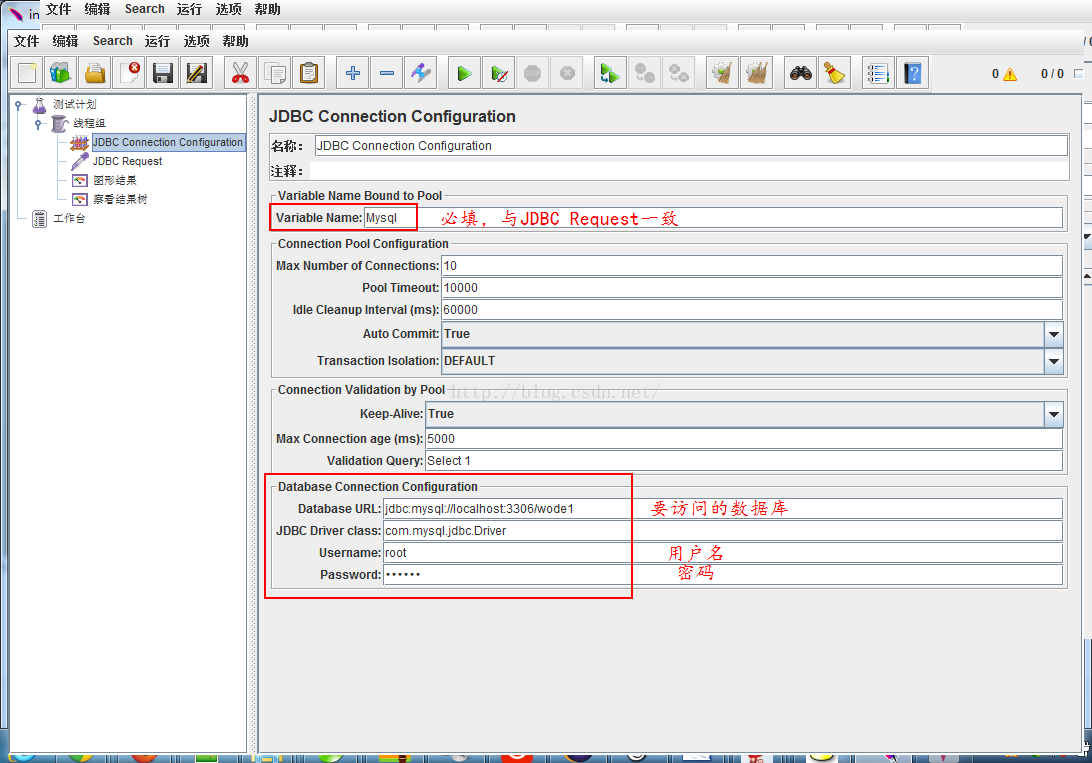Click the Max Connection age field
Screen dimensions: 1092x763
744,439
